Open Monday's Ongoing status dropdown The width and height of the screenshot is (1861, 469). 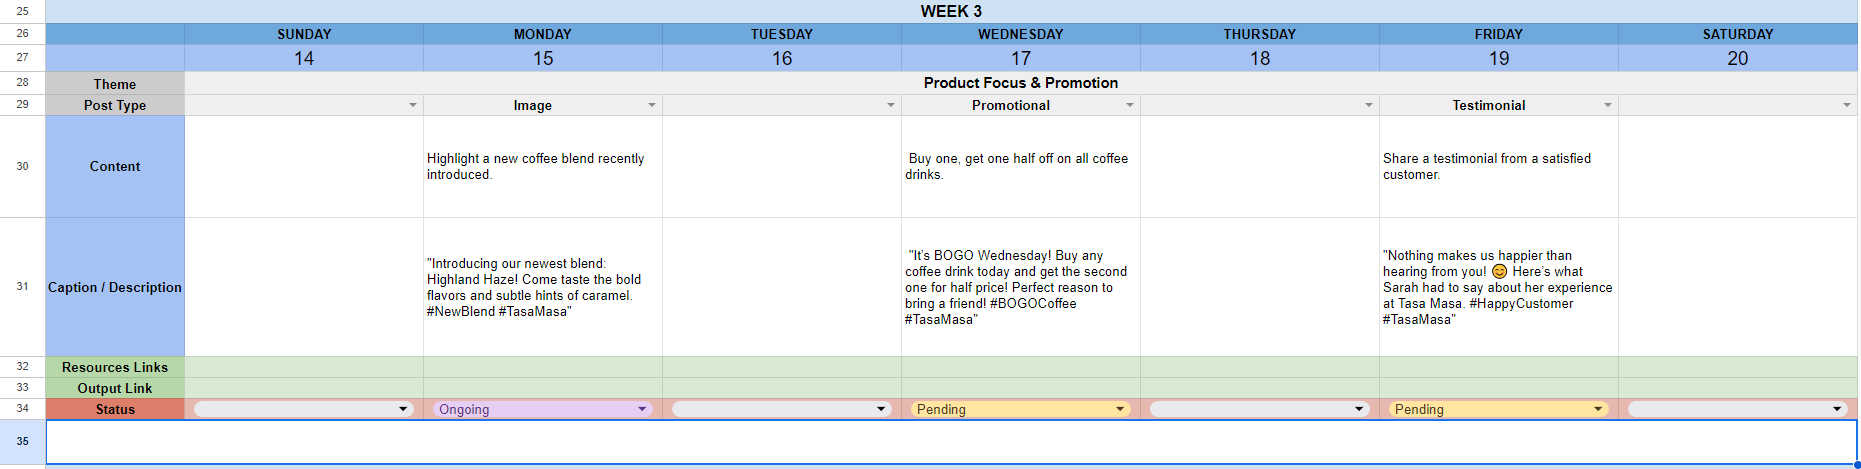[x=642, y=409]
